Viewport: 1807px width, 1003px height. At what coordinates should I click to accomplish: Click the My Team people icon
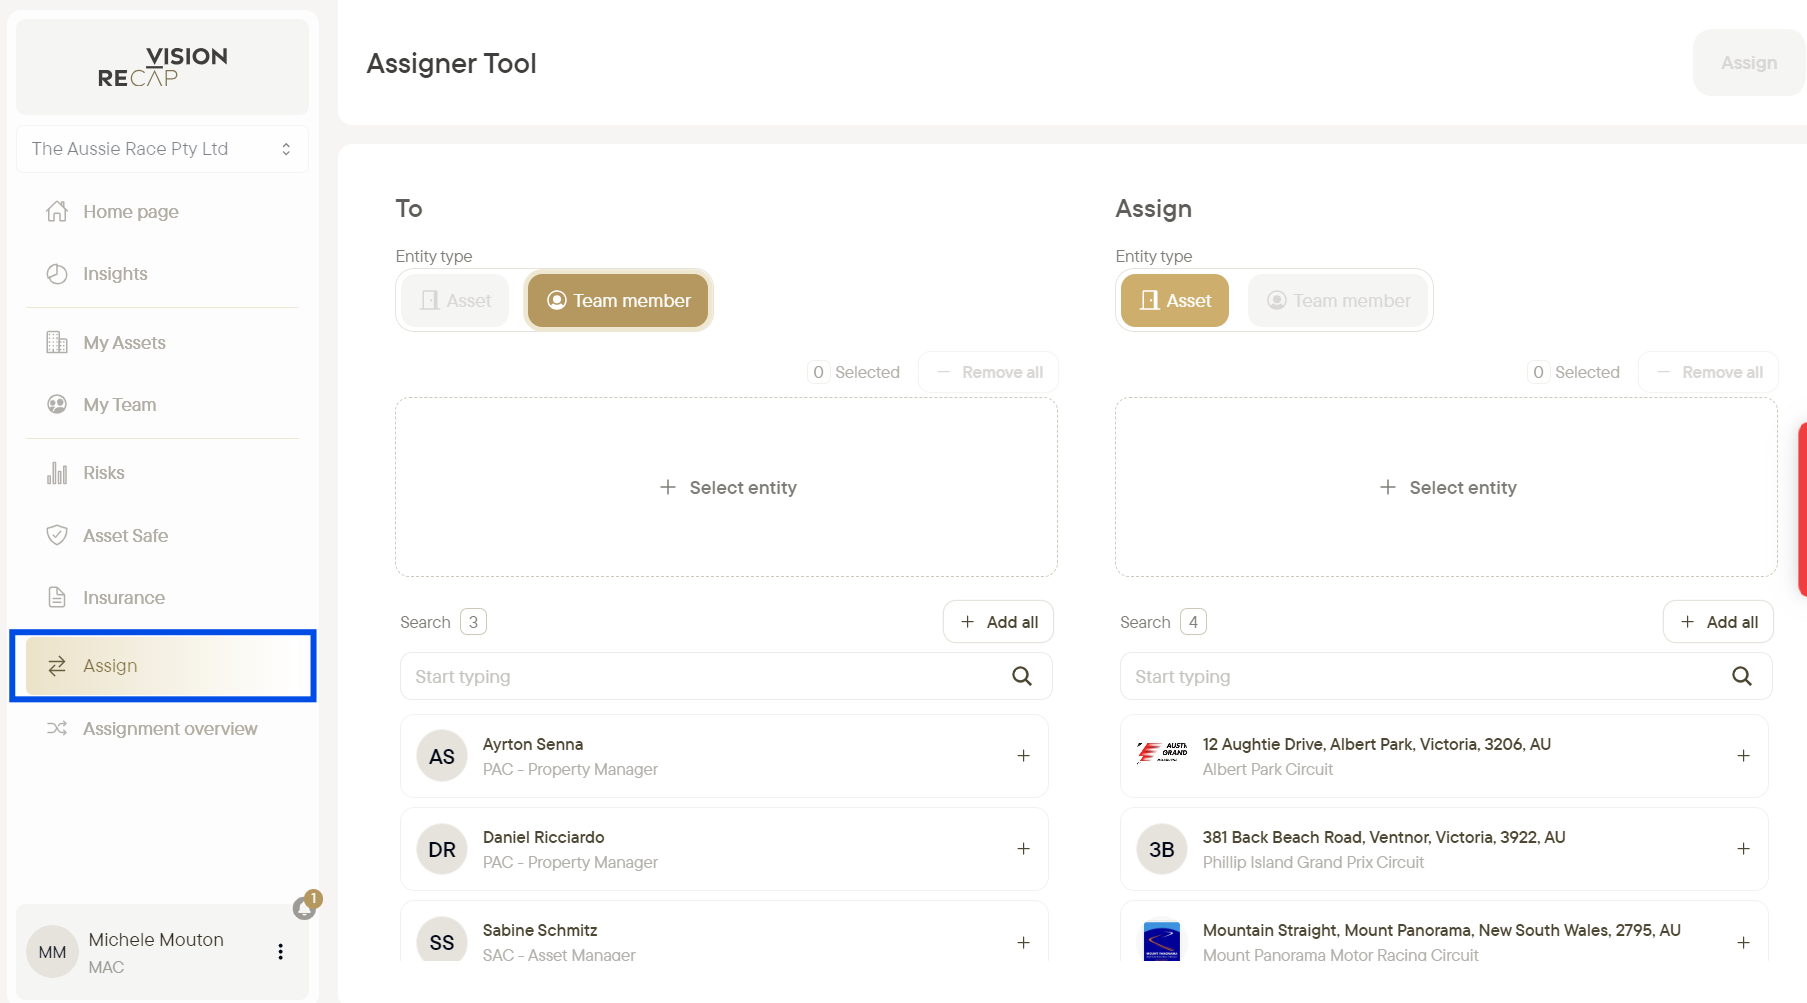(x=57, y=404)
